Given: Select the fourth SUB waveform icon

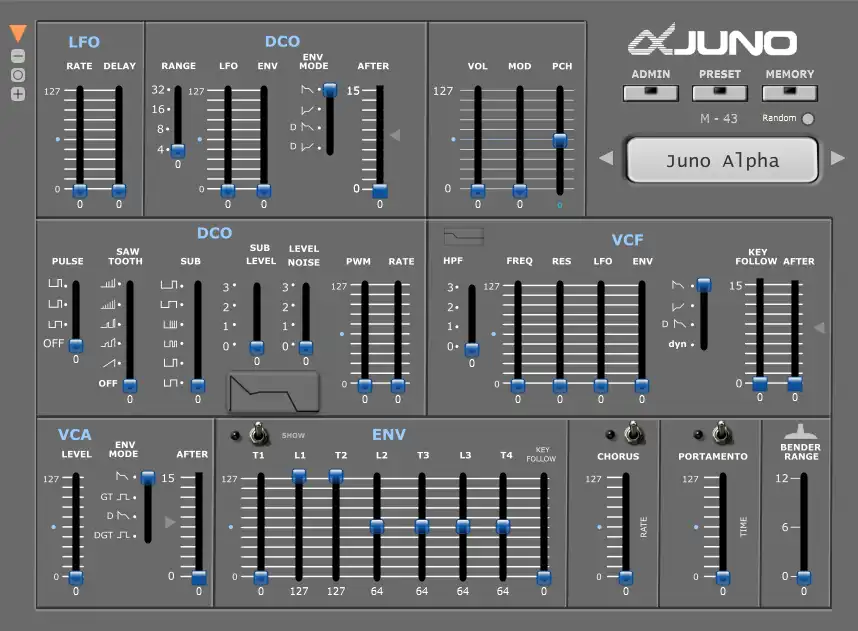Looking at the screenshot, I should tap(172, 344).
